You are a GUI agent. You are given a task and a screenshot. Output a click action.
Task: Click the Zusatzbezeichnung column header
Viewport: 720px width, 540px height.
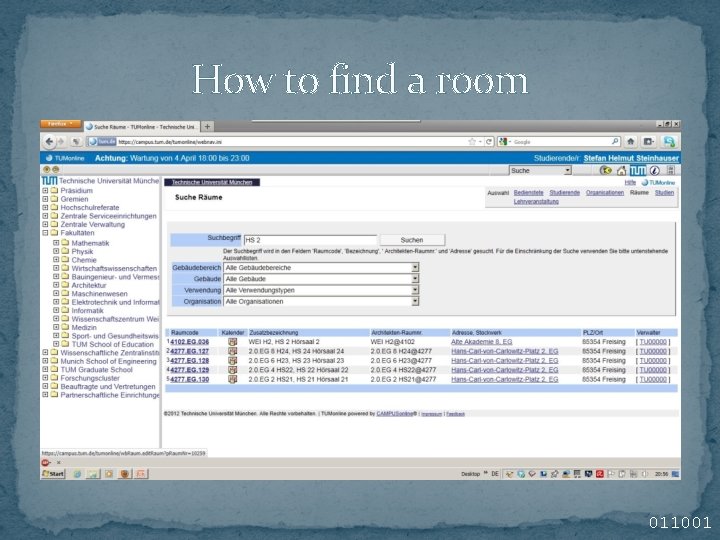click(x=274, y=333)
